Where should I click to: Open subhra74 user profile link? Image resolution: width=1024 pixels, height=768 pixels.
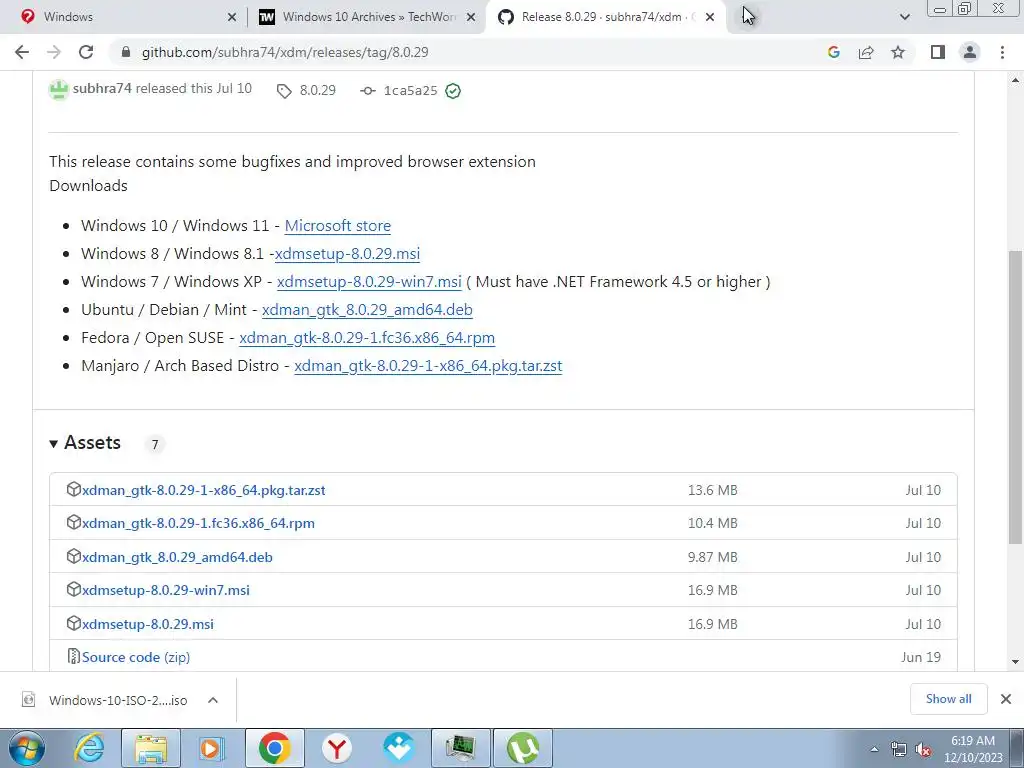[x=102, y=88]
